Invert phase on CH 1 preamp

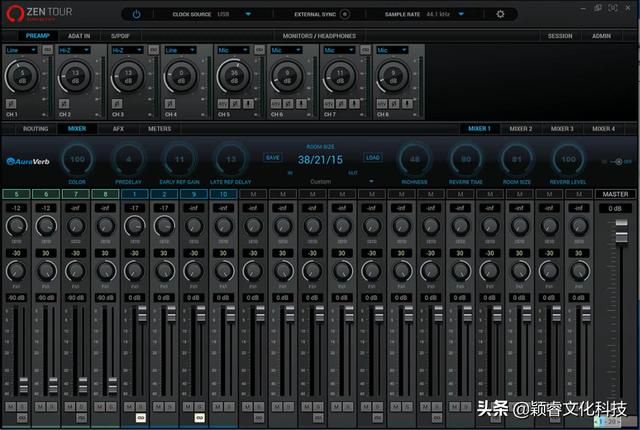coord(11,104)
